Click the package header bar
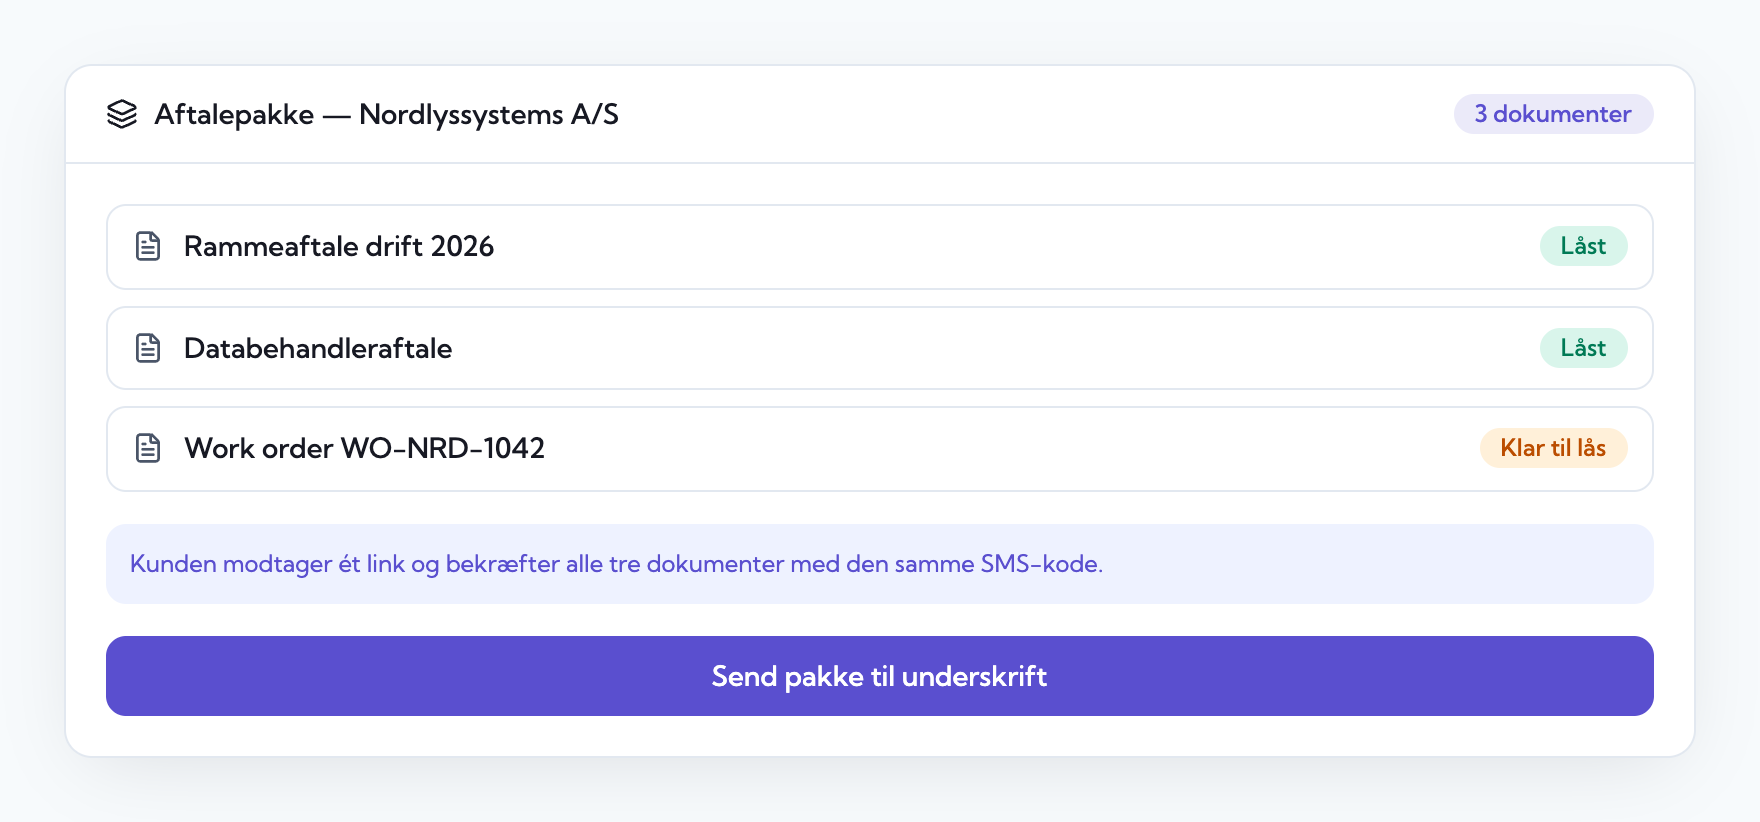This screenshot has height=822, width=1760. (x=880, y=114)
